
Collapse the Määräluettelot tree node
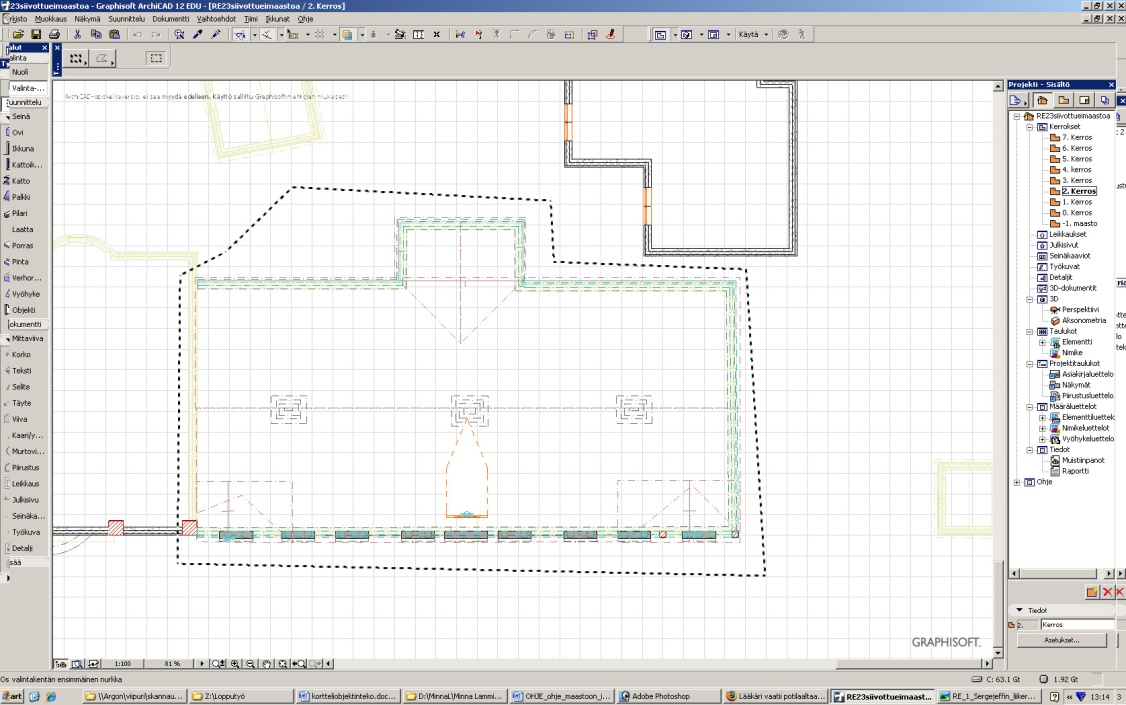coord(1029,407)
